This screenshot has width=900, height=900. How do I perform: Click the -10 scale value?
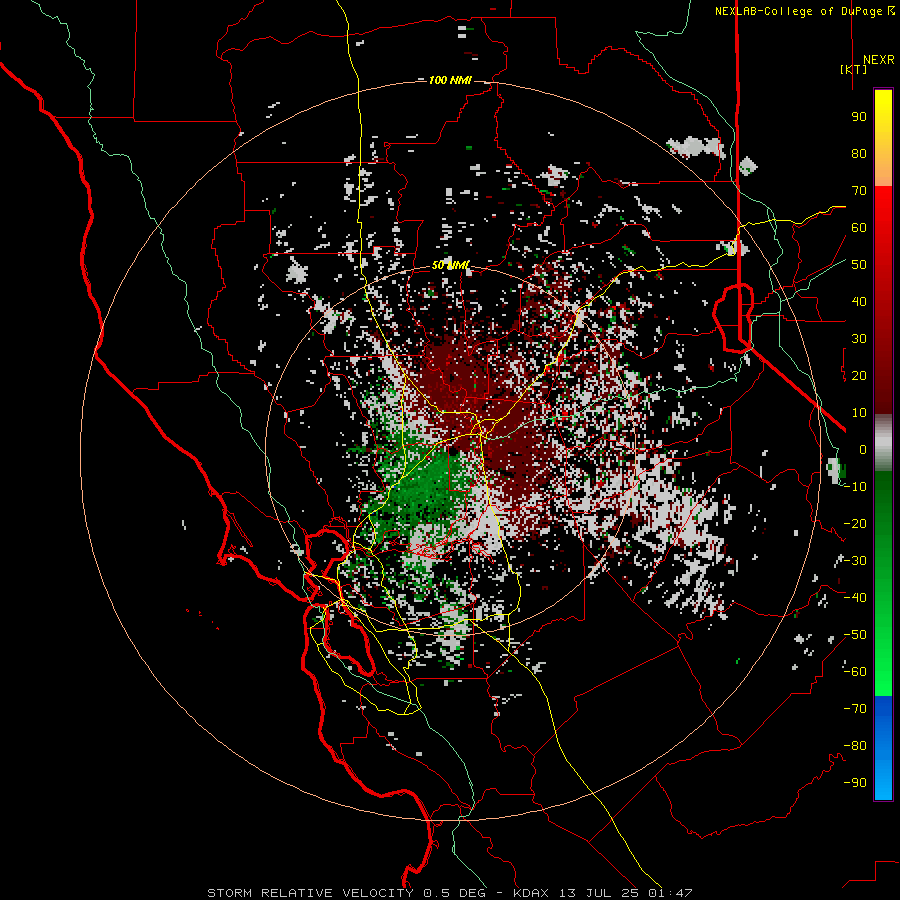855,487
